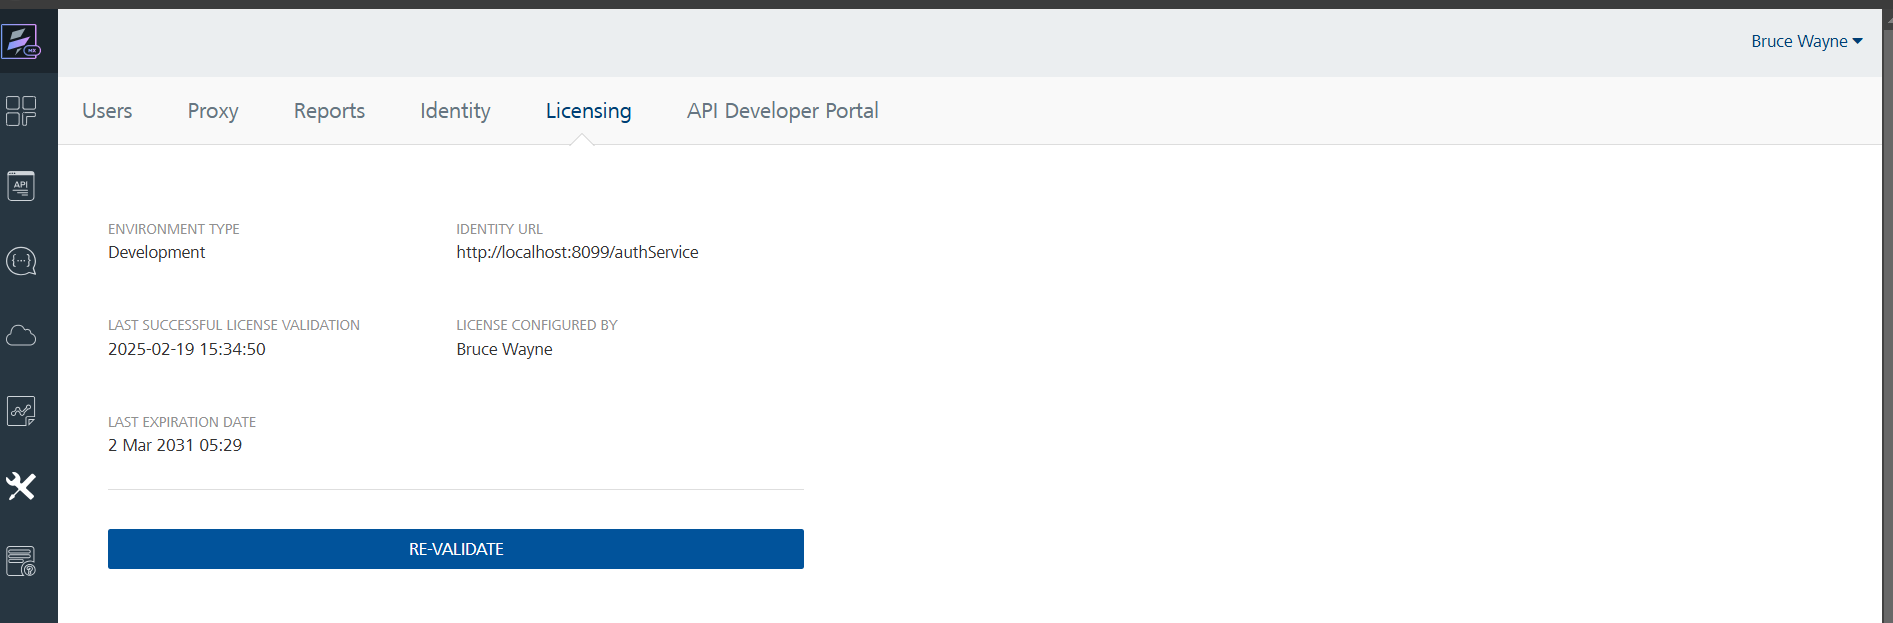Click the identity URL localhost:8099/authService text

coord(577,252)
